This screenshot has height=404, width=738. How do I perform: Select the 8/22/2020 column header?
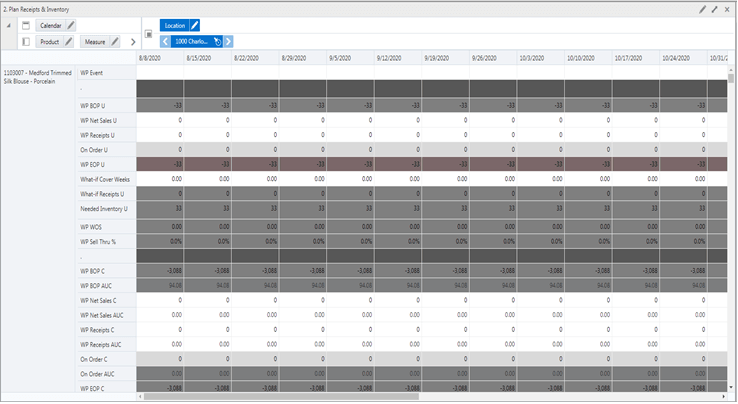coord(255,58)
